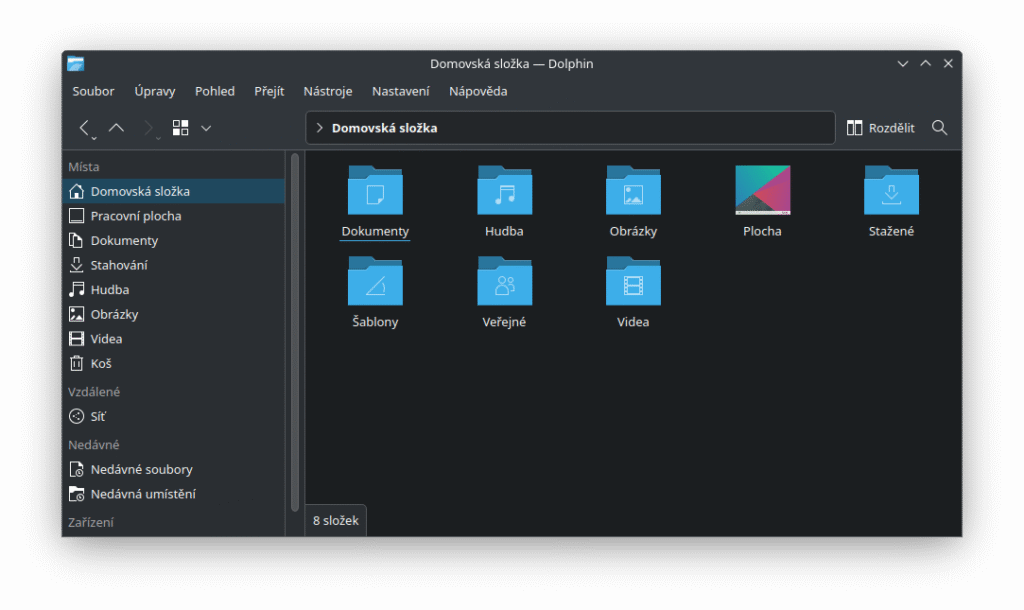Go up to the parent folder
This screenshot has height=610, width=1024.
(x=116, y=128)
